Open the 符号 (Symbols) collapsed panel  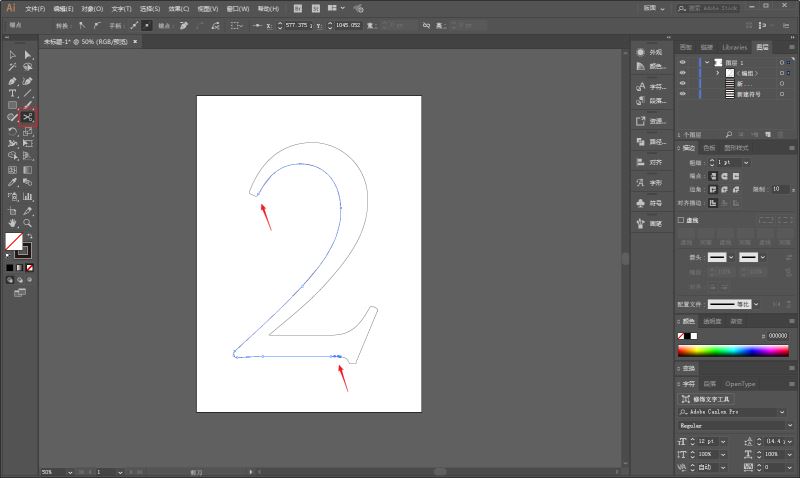click(650, 203)
